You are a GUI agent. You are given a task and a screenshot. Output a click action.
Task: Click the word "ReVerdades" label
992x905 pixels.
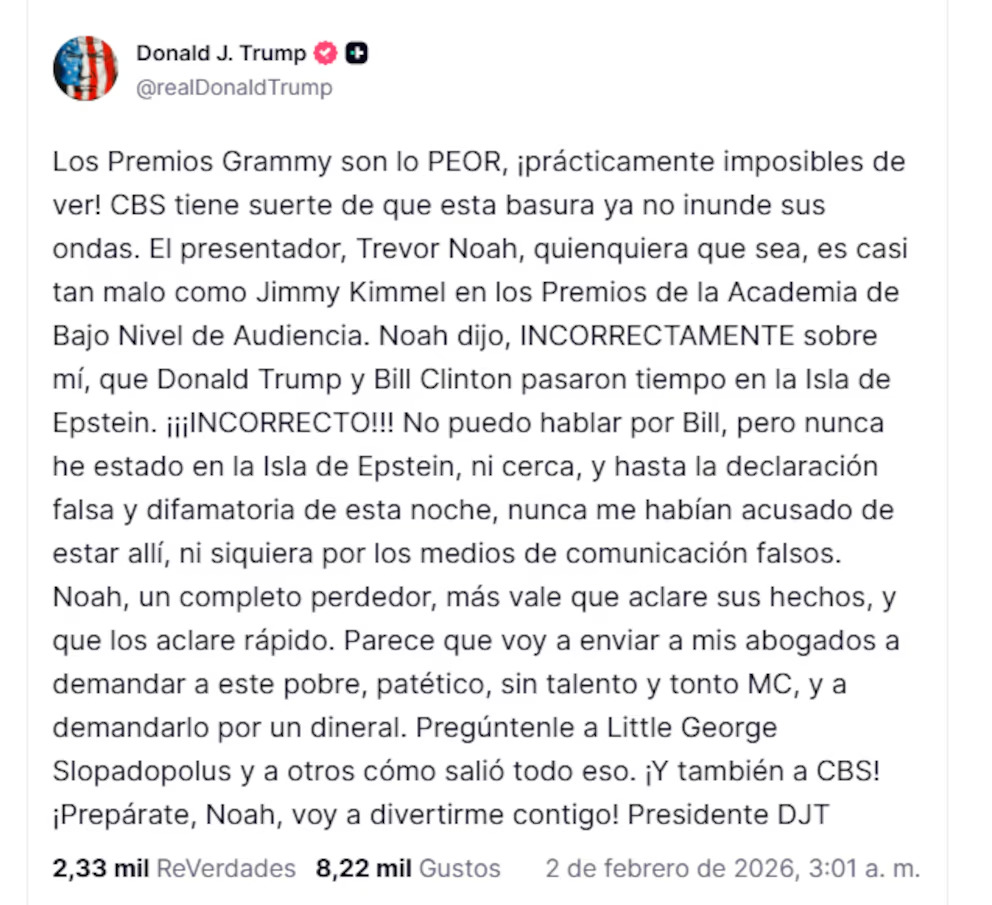point(225,868)
